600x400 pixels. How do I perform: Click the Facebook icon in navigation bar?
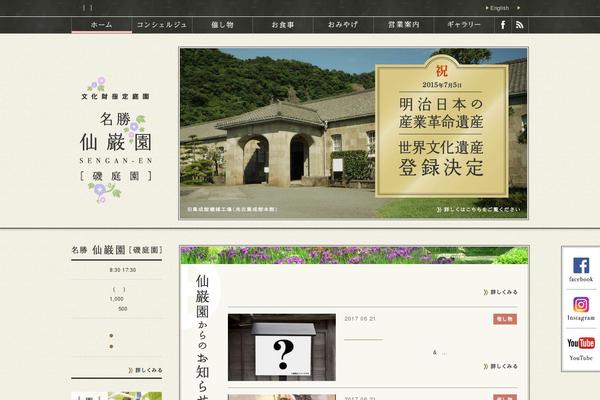tap(503, 25)
